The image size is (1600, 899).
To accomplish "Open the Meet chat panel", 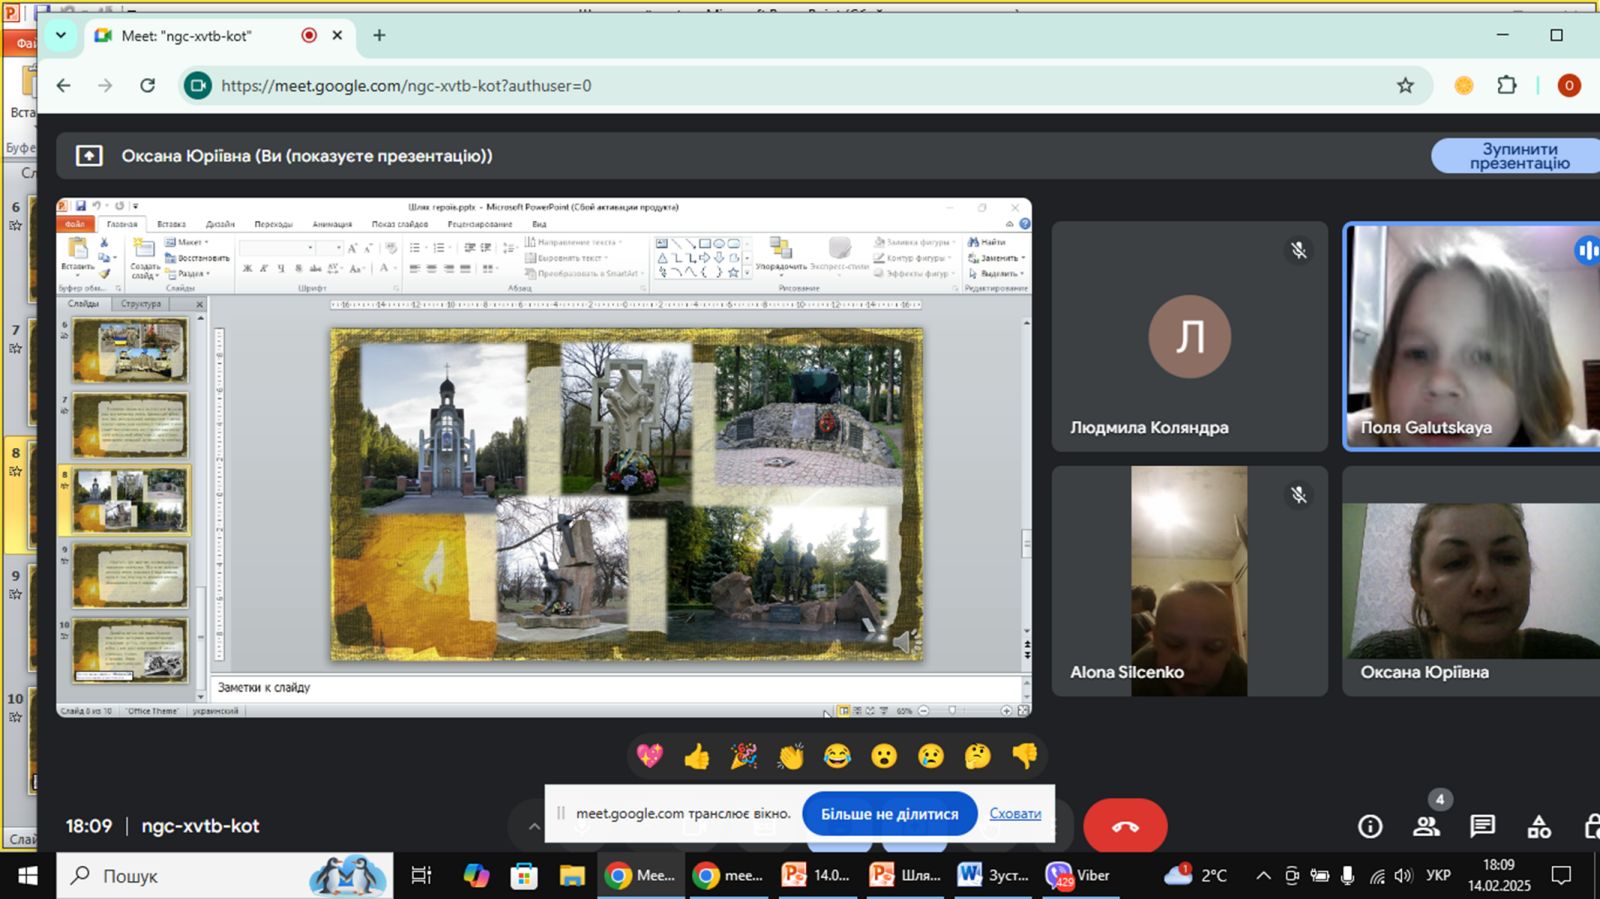I will click(1482, 826).
